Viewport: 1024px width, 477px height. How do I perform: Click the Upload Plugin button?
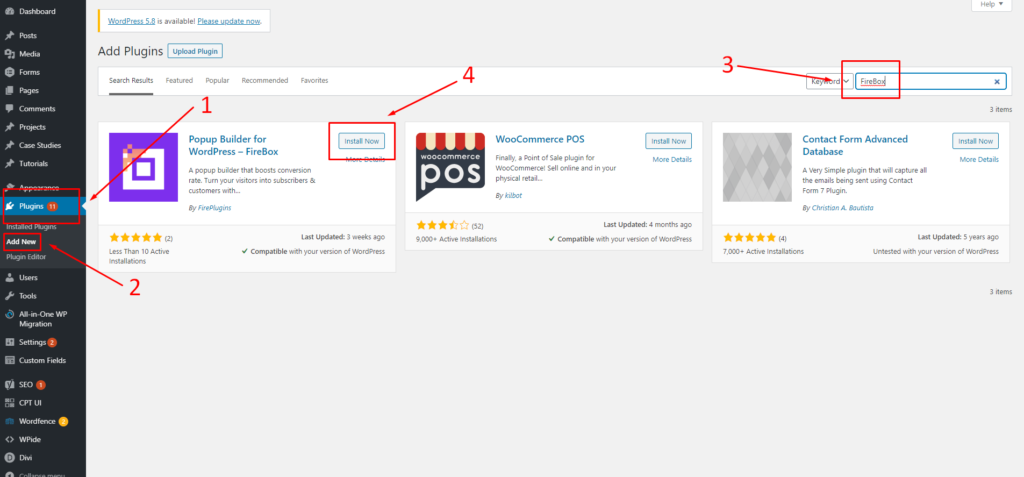(x=195, y=51)
